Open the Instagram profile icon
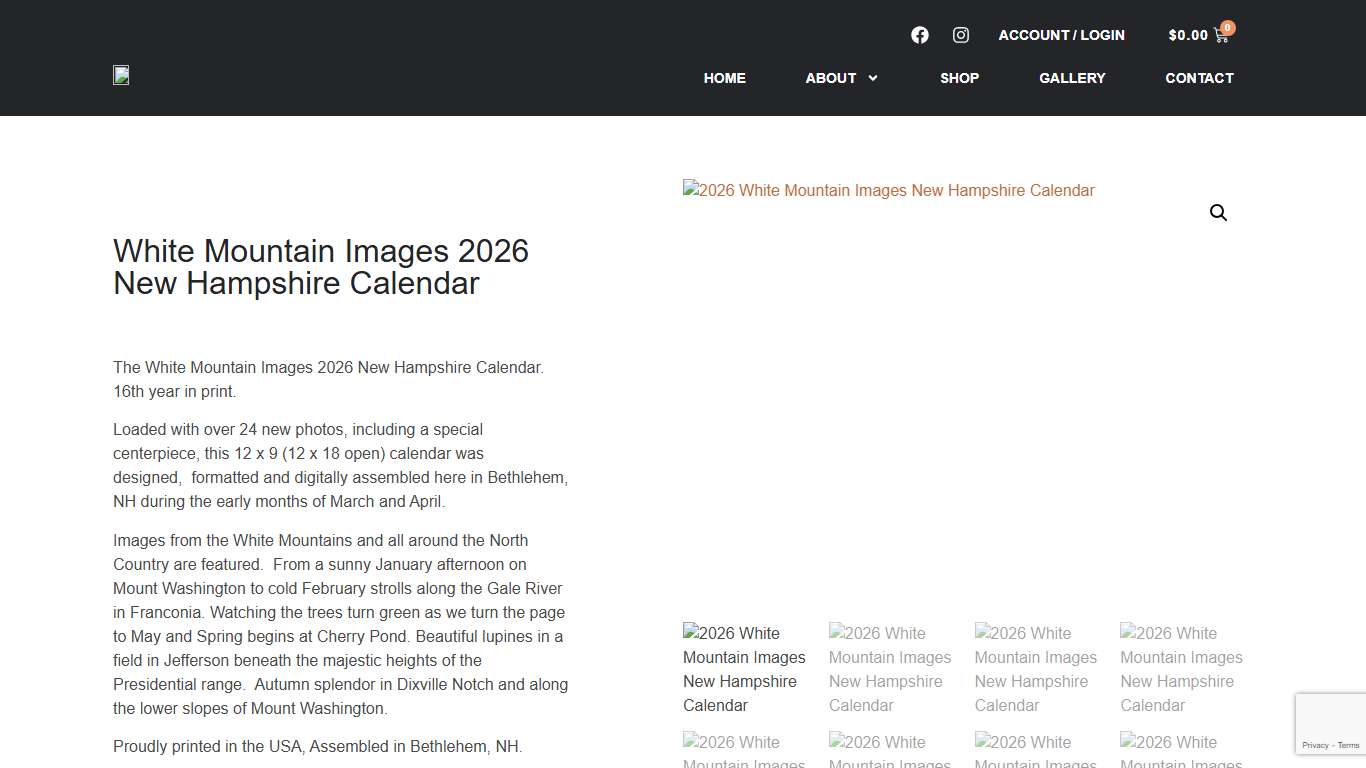Viewport: 1366px width, 768px height. click(961, 35)
